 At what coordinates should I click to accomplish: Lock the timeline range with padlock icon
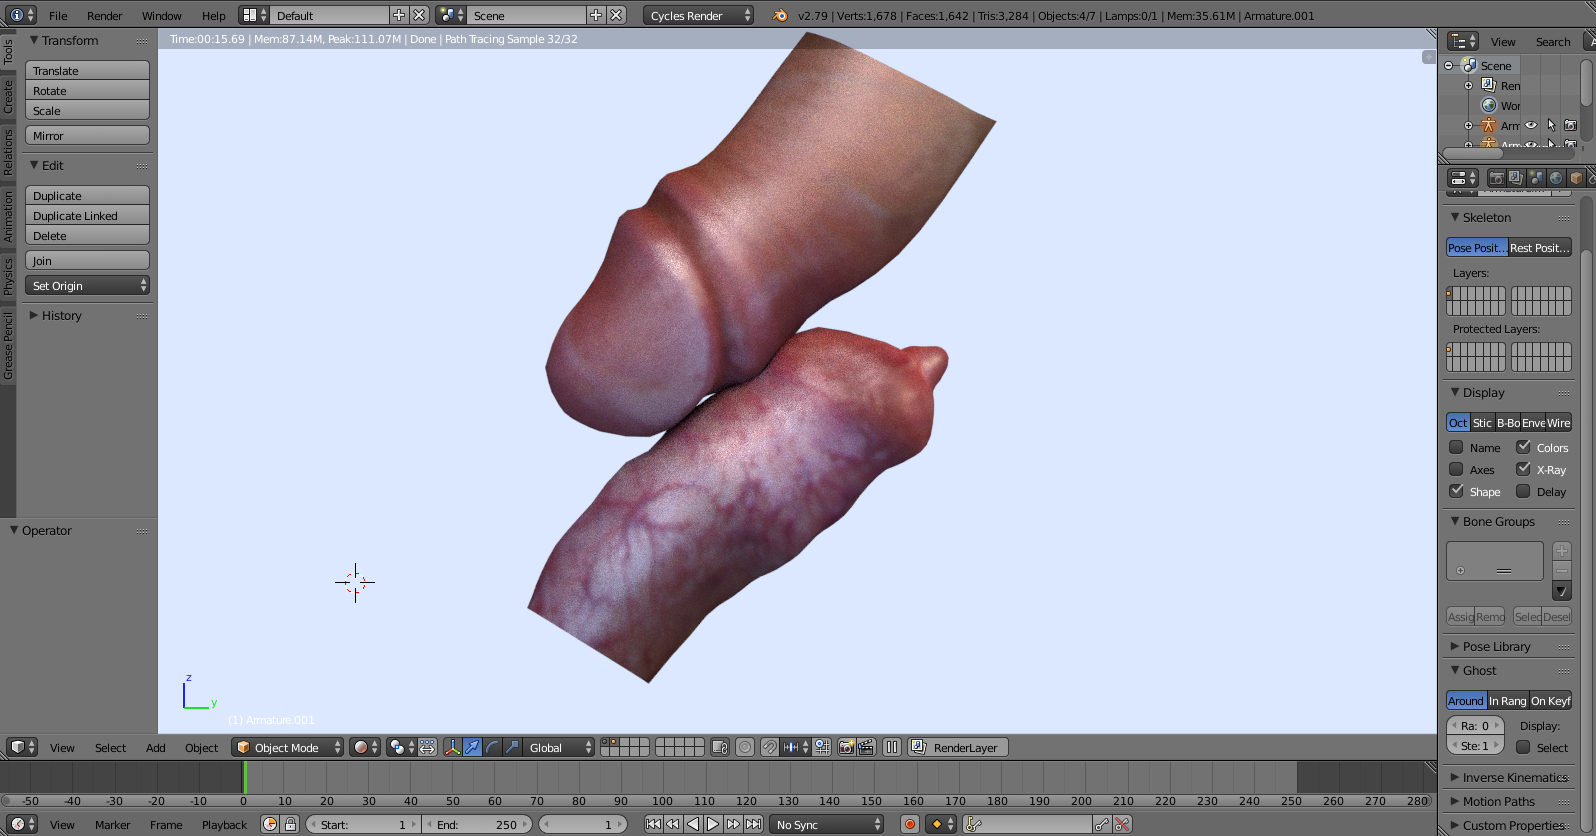[x=290, y=824]
